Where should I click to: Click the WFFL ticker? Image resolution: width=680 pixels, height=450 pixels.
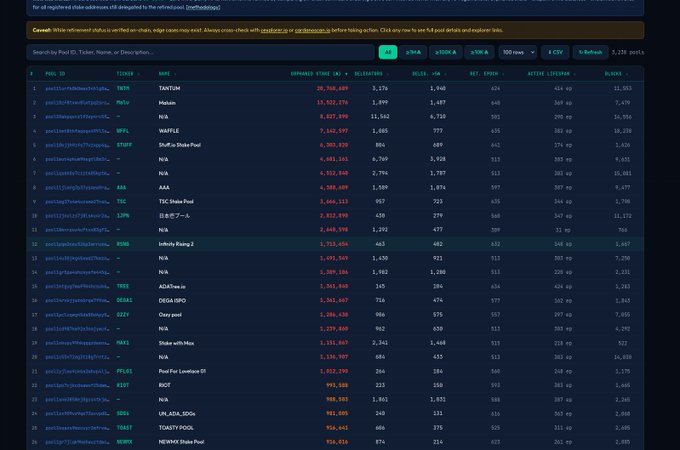(x=123, y=131)
